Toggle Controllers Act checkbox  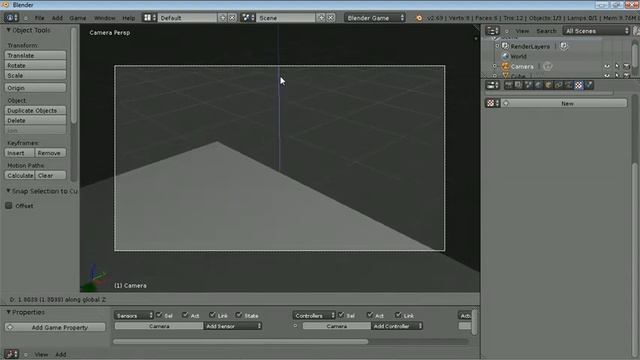(370, 315)
